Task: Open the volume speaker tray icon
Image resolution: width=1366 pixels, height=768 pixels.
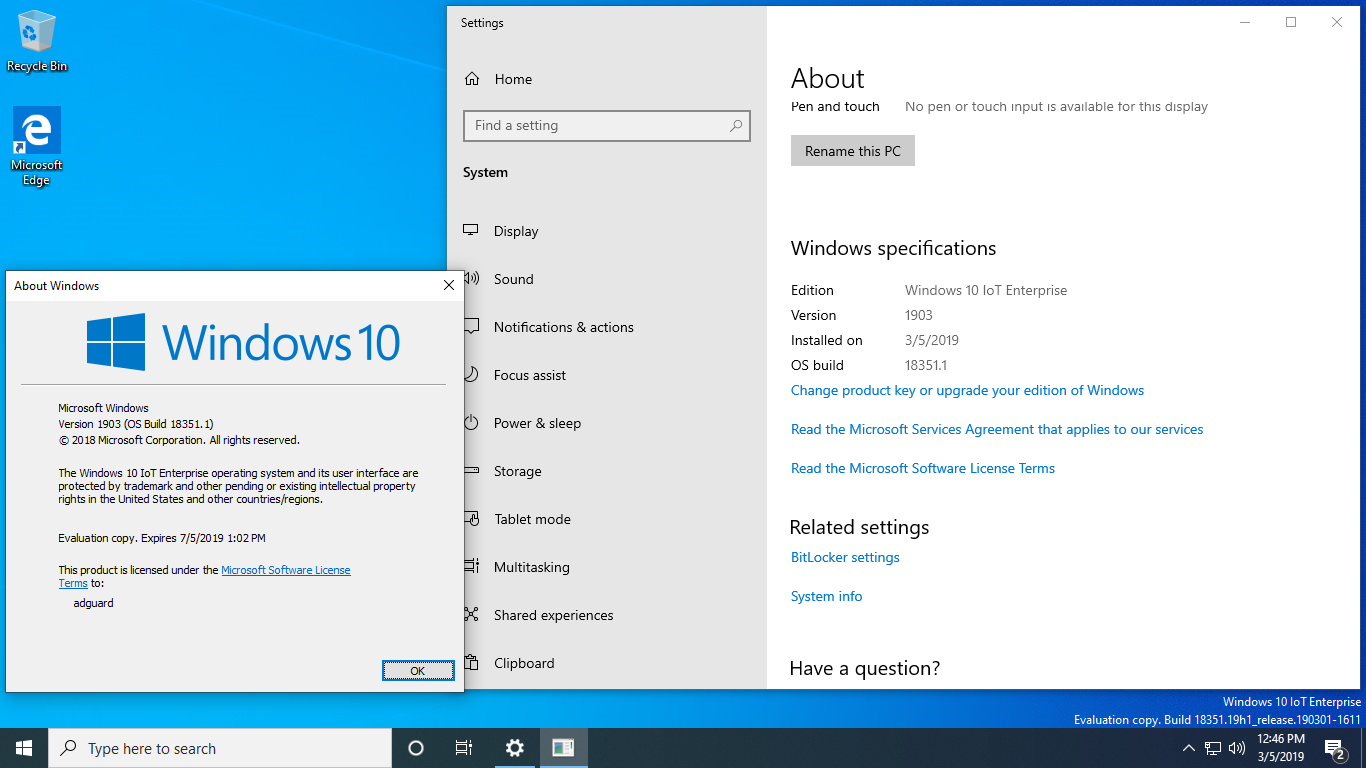Action: pos(1237,748)
